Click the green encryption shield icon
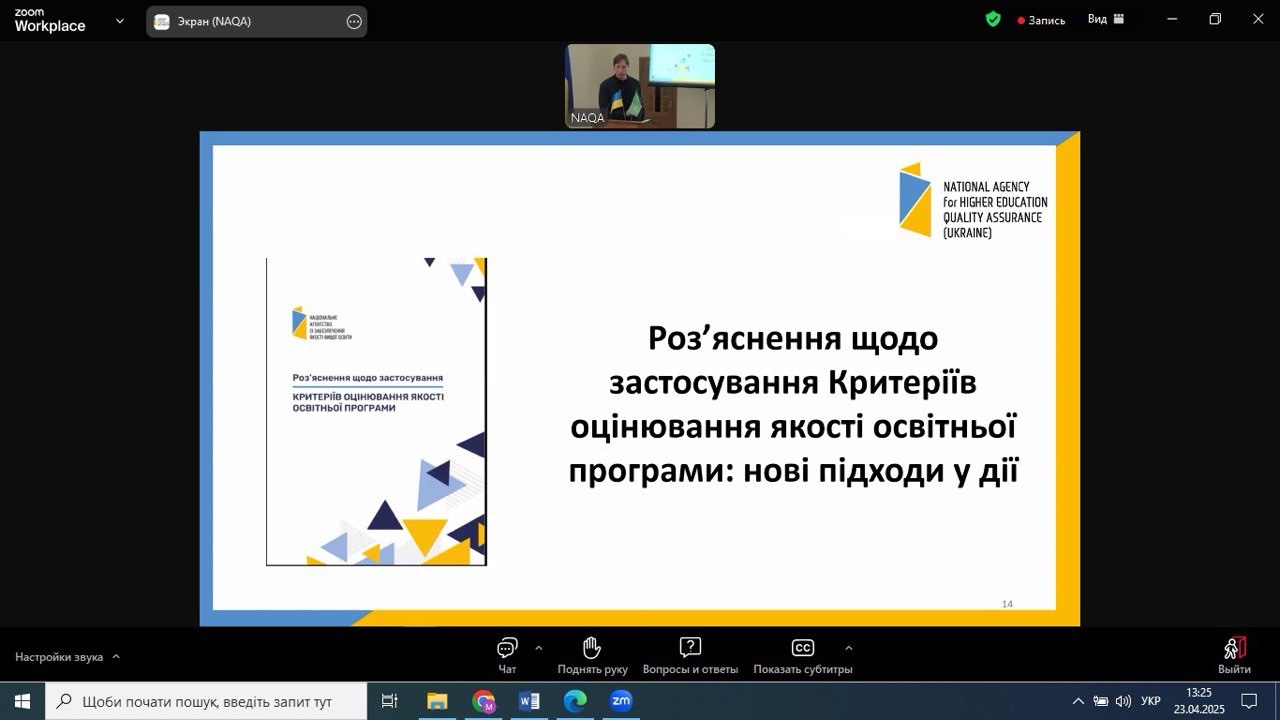Viewport: 1280px width, 720px height. coord(993,19)
